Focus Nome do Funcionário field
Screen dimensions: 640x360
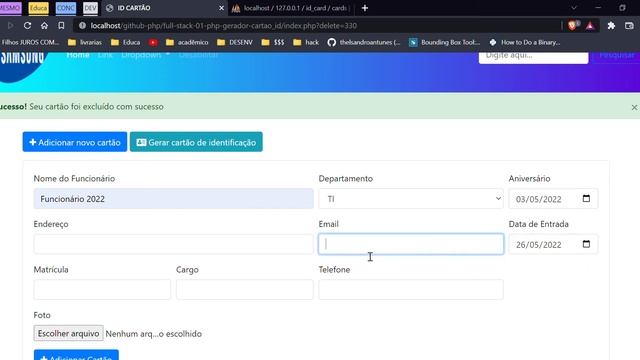point(173,199)
